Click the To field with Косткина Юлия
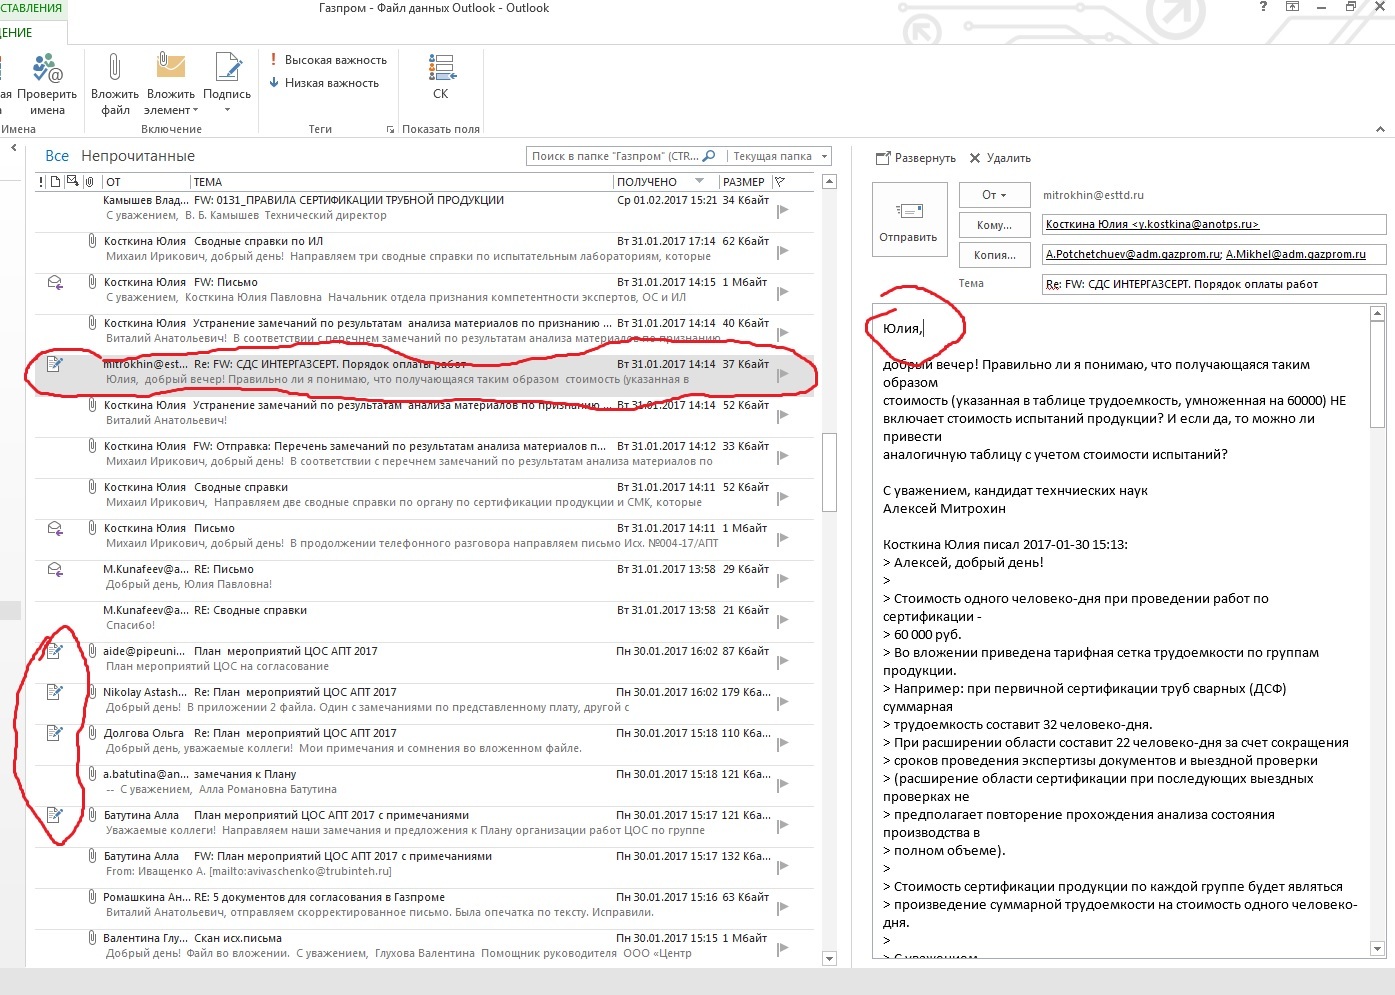The image size is (1395, 995). [1213, 225]
